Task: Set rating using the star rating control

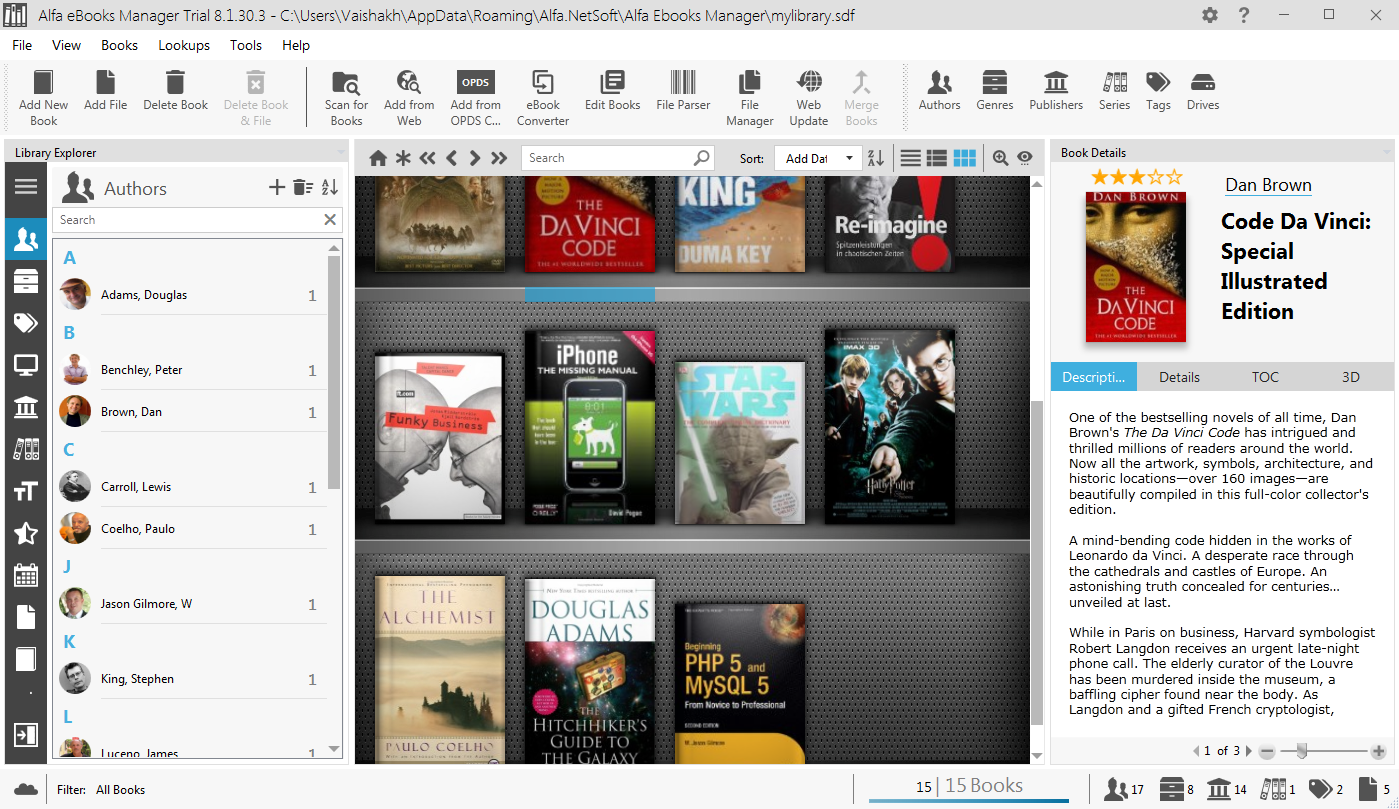Action: click(x=1137, y=177)
